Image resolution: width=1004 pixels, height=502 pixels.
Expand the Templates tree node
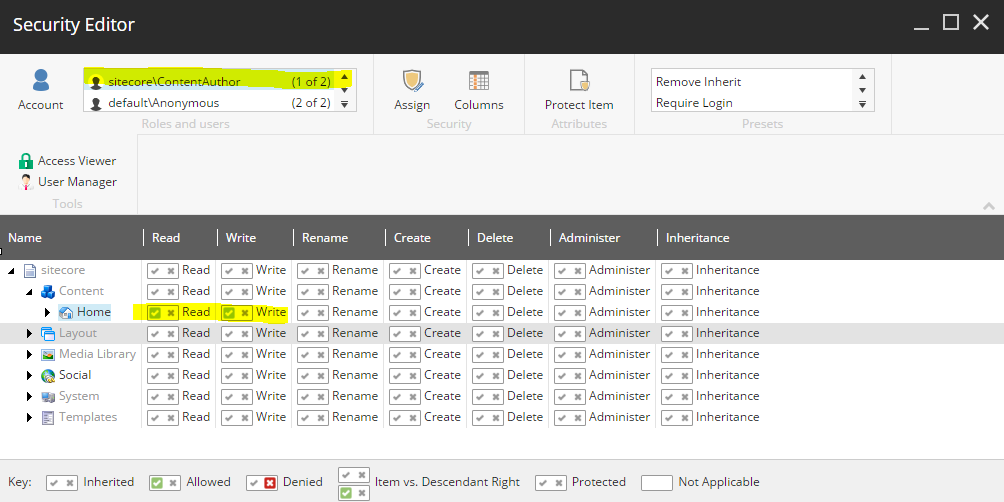pyautogui.click(x=29, y=417)
